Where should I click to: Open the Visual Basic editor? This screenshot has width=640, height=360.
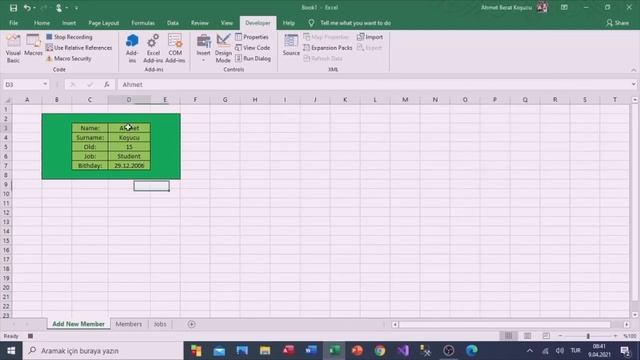coord(13,49)
